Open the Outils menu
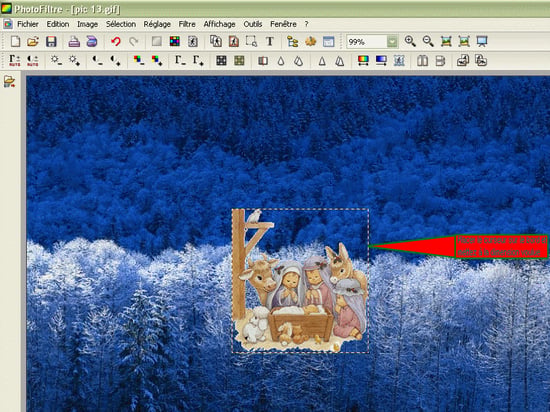The image size is (550, 412). click(x=253, y=24)
